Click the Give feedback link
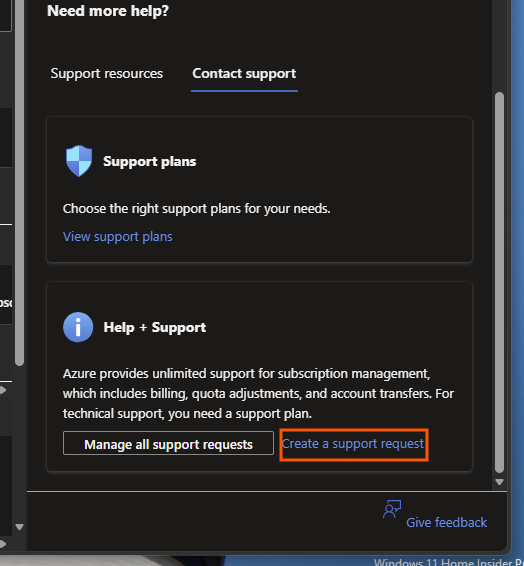The width and height of the screenshot is (524, 566). (446, 522)
